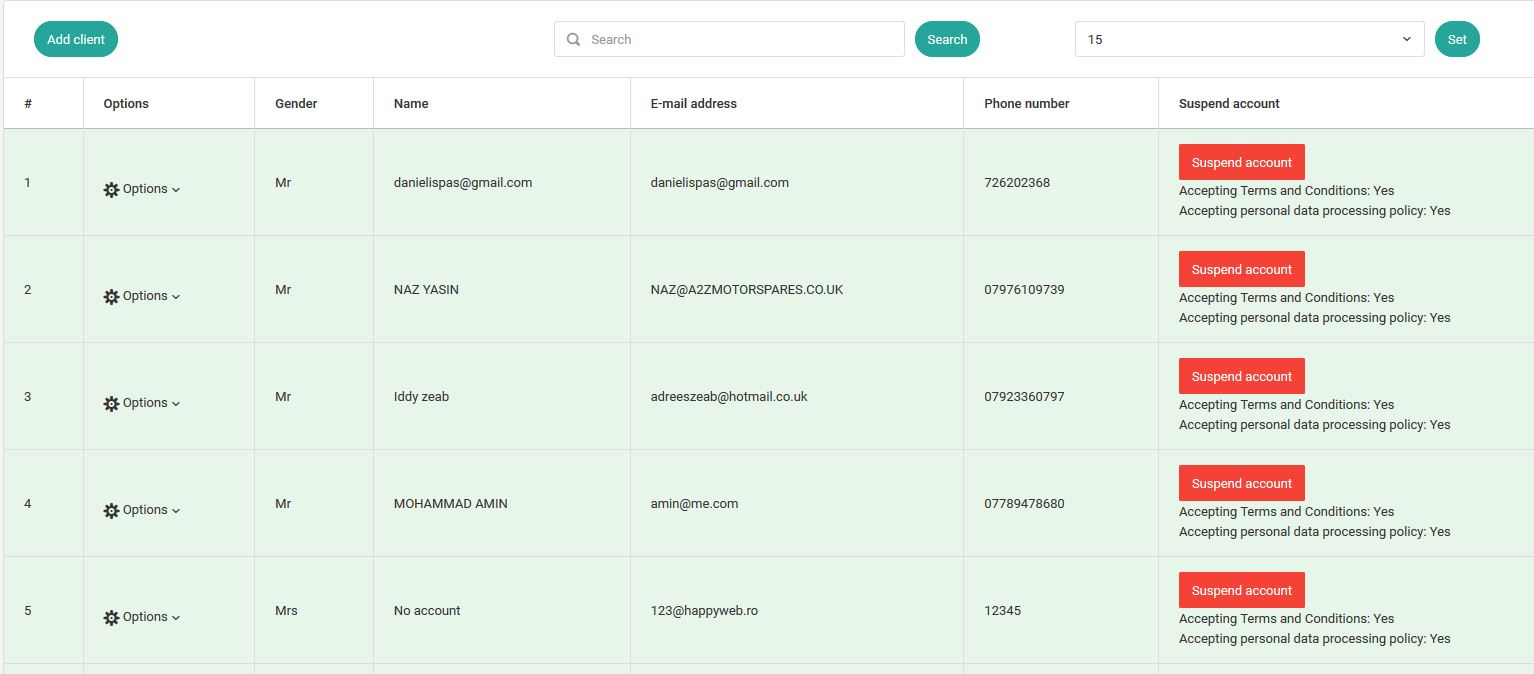Click phone number 07923360797

1024,396
